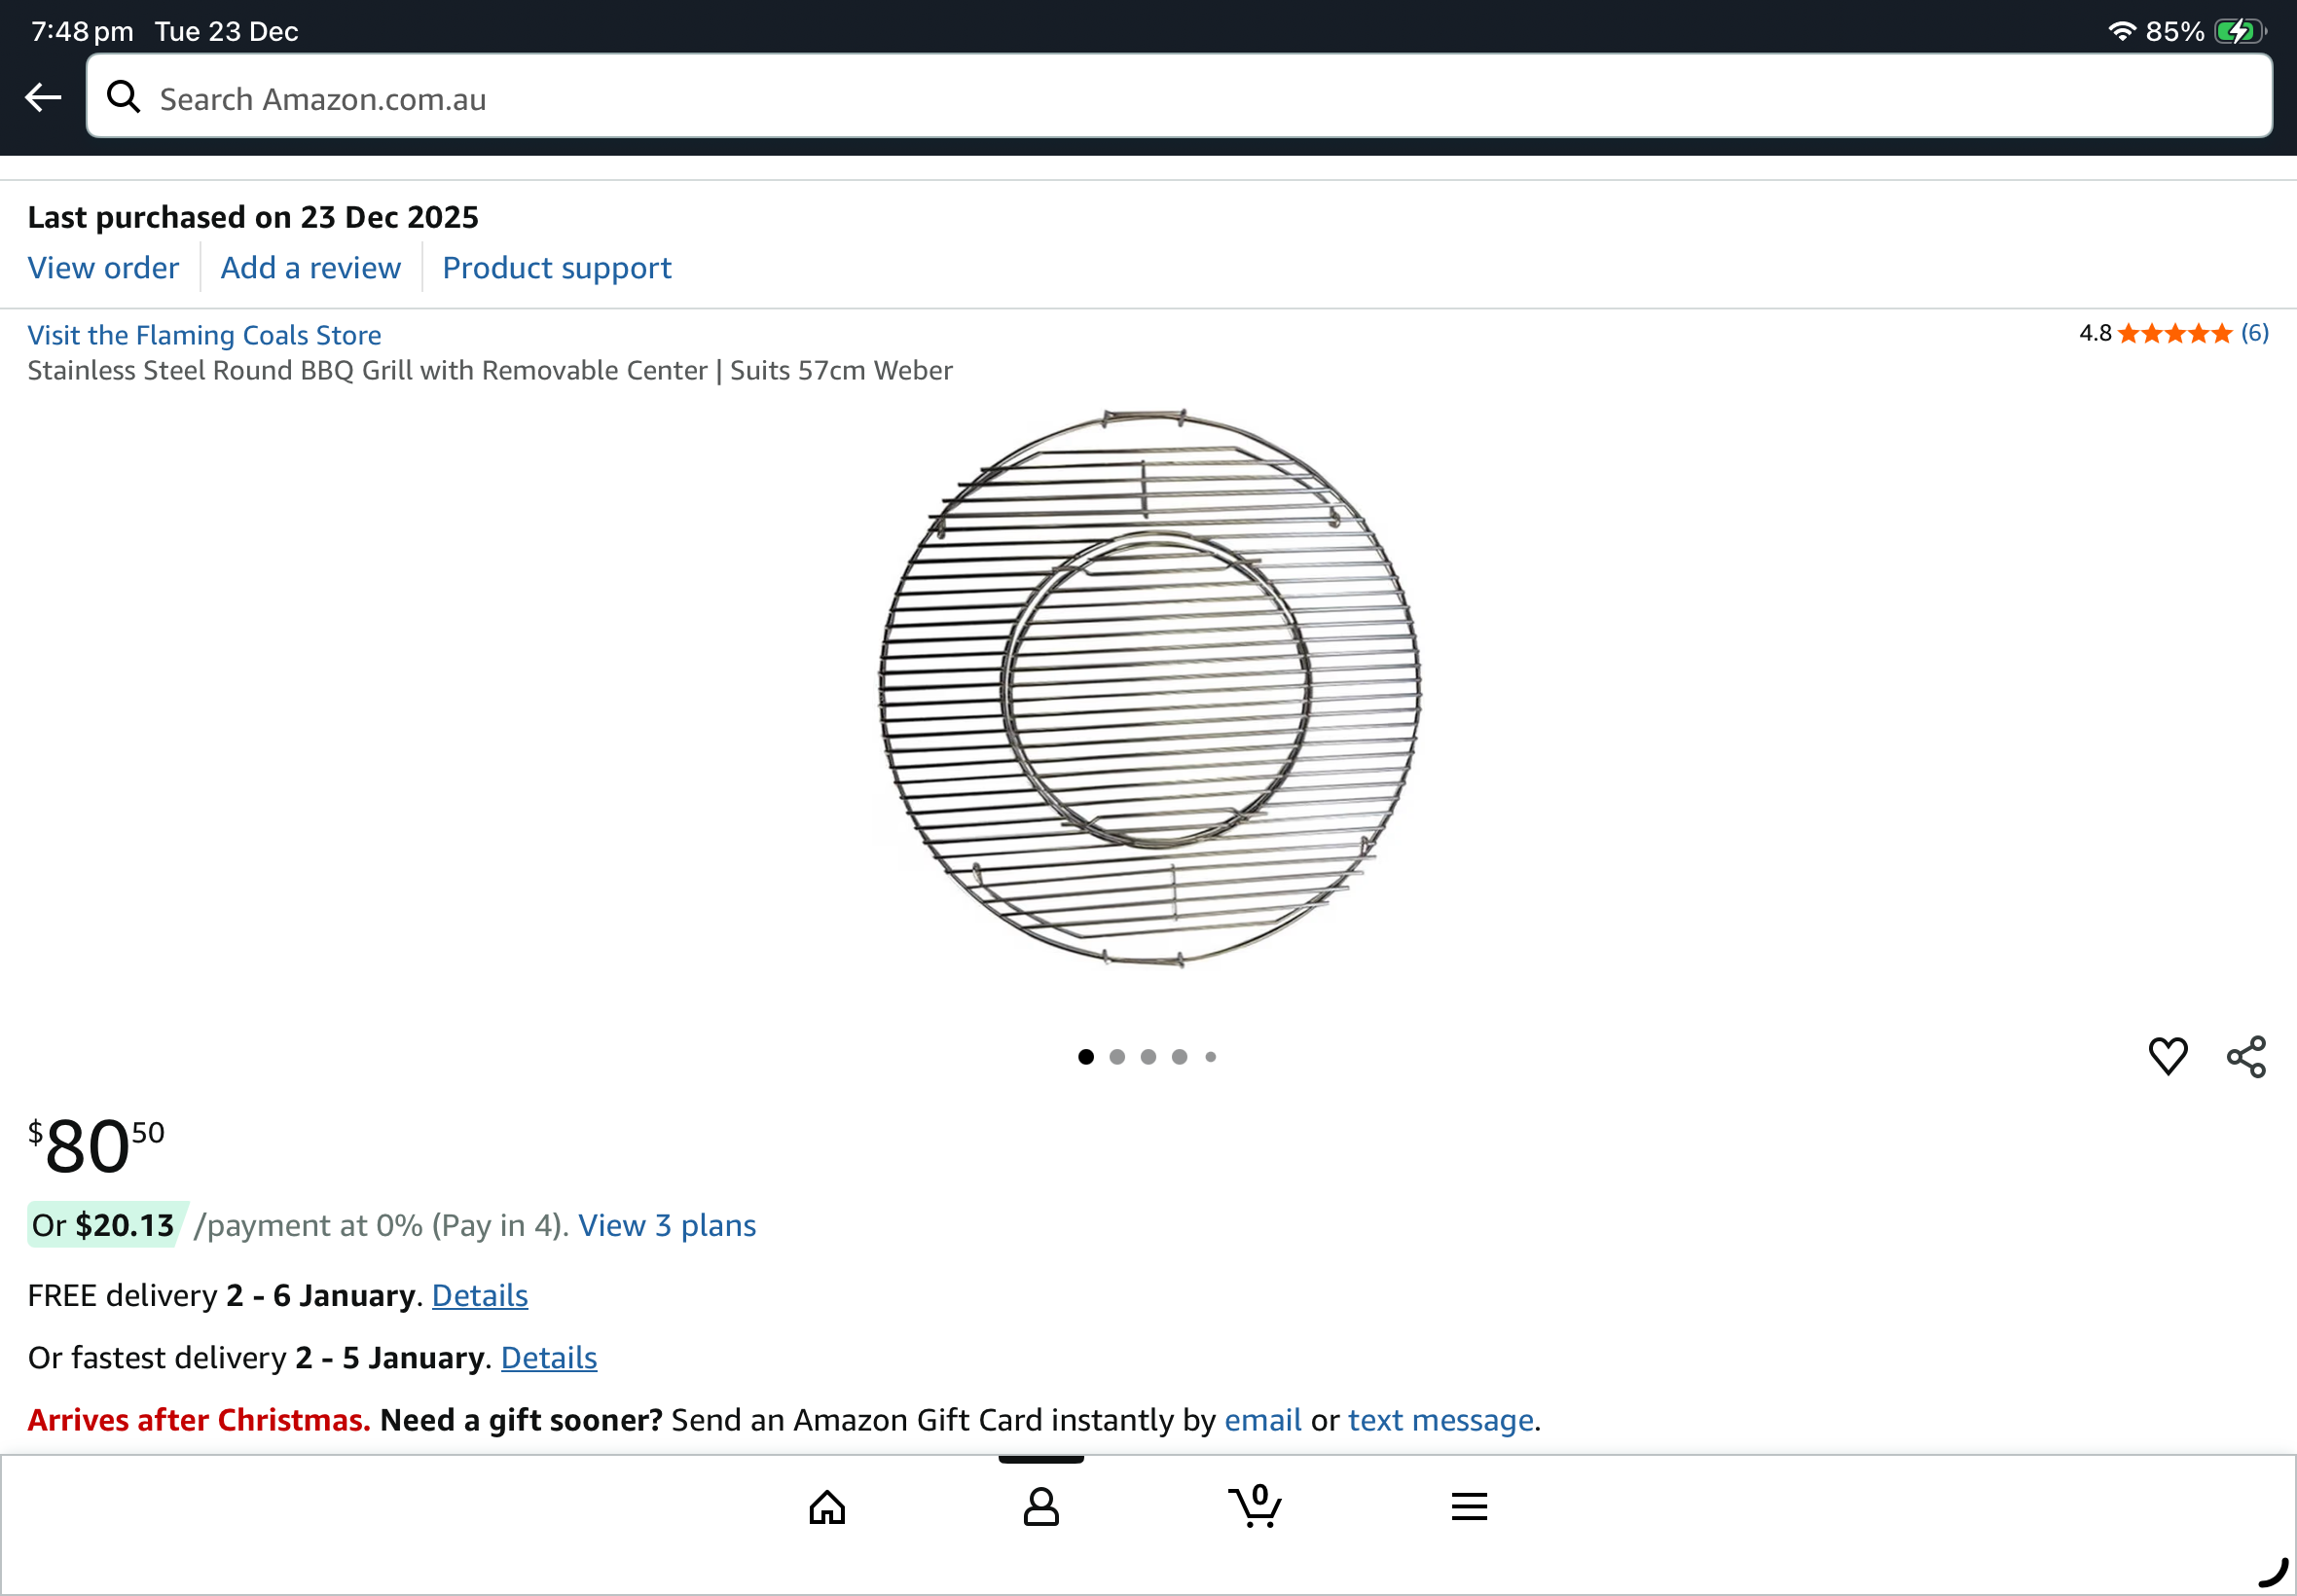Open the hamburger menu icon

pyautogui.click(x=1469, y=1506)
